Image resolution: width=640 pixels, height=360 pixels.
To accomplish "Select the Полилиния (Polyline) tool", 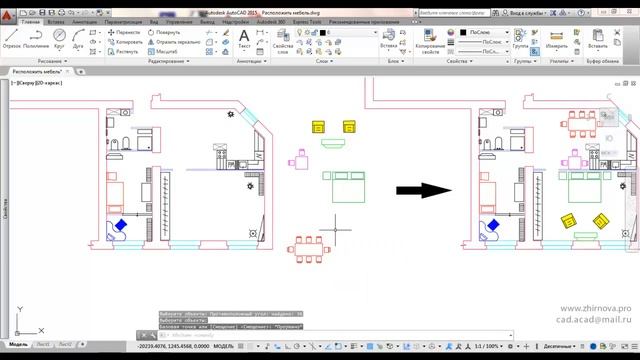I will (36, 39).
